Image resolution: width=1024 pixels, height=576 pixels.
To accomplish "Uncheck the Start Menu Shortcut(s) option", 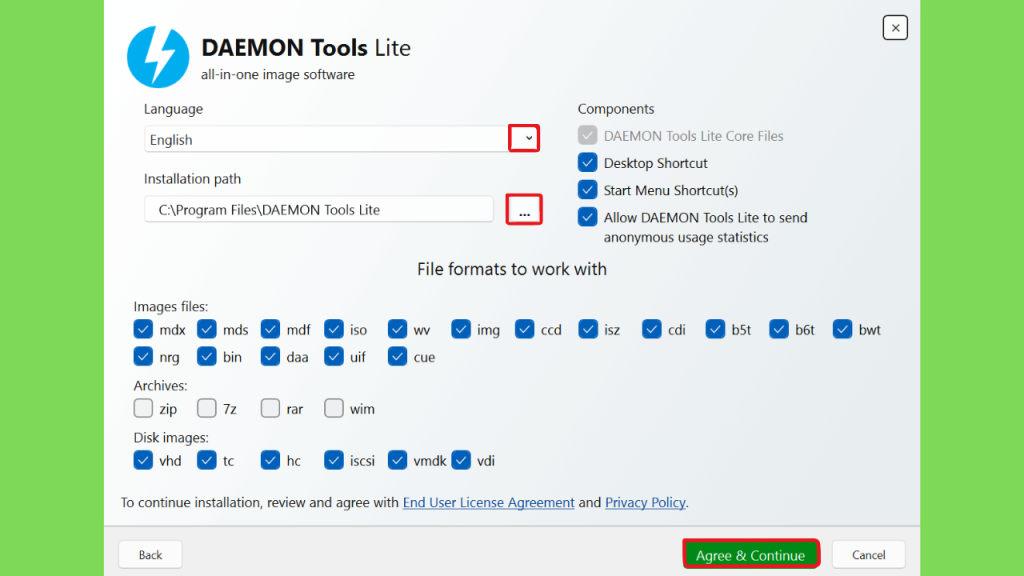I will click(x=587, y=190).
